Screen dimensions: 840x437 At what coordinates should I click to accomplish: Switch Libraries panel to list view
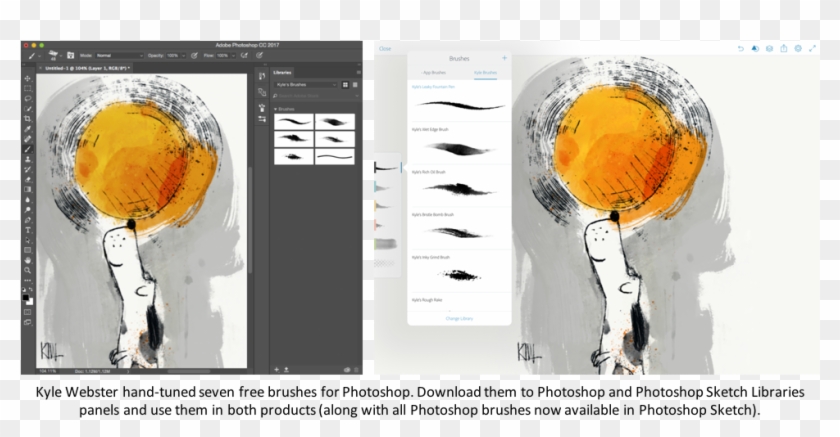click(x=355, y=85)
